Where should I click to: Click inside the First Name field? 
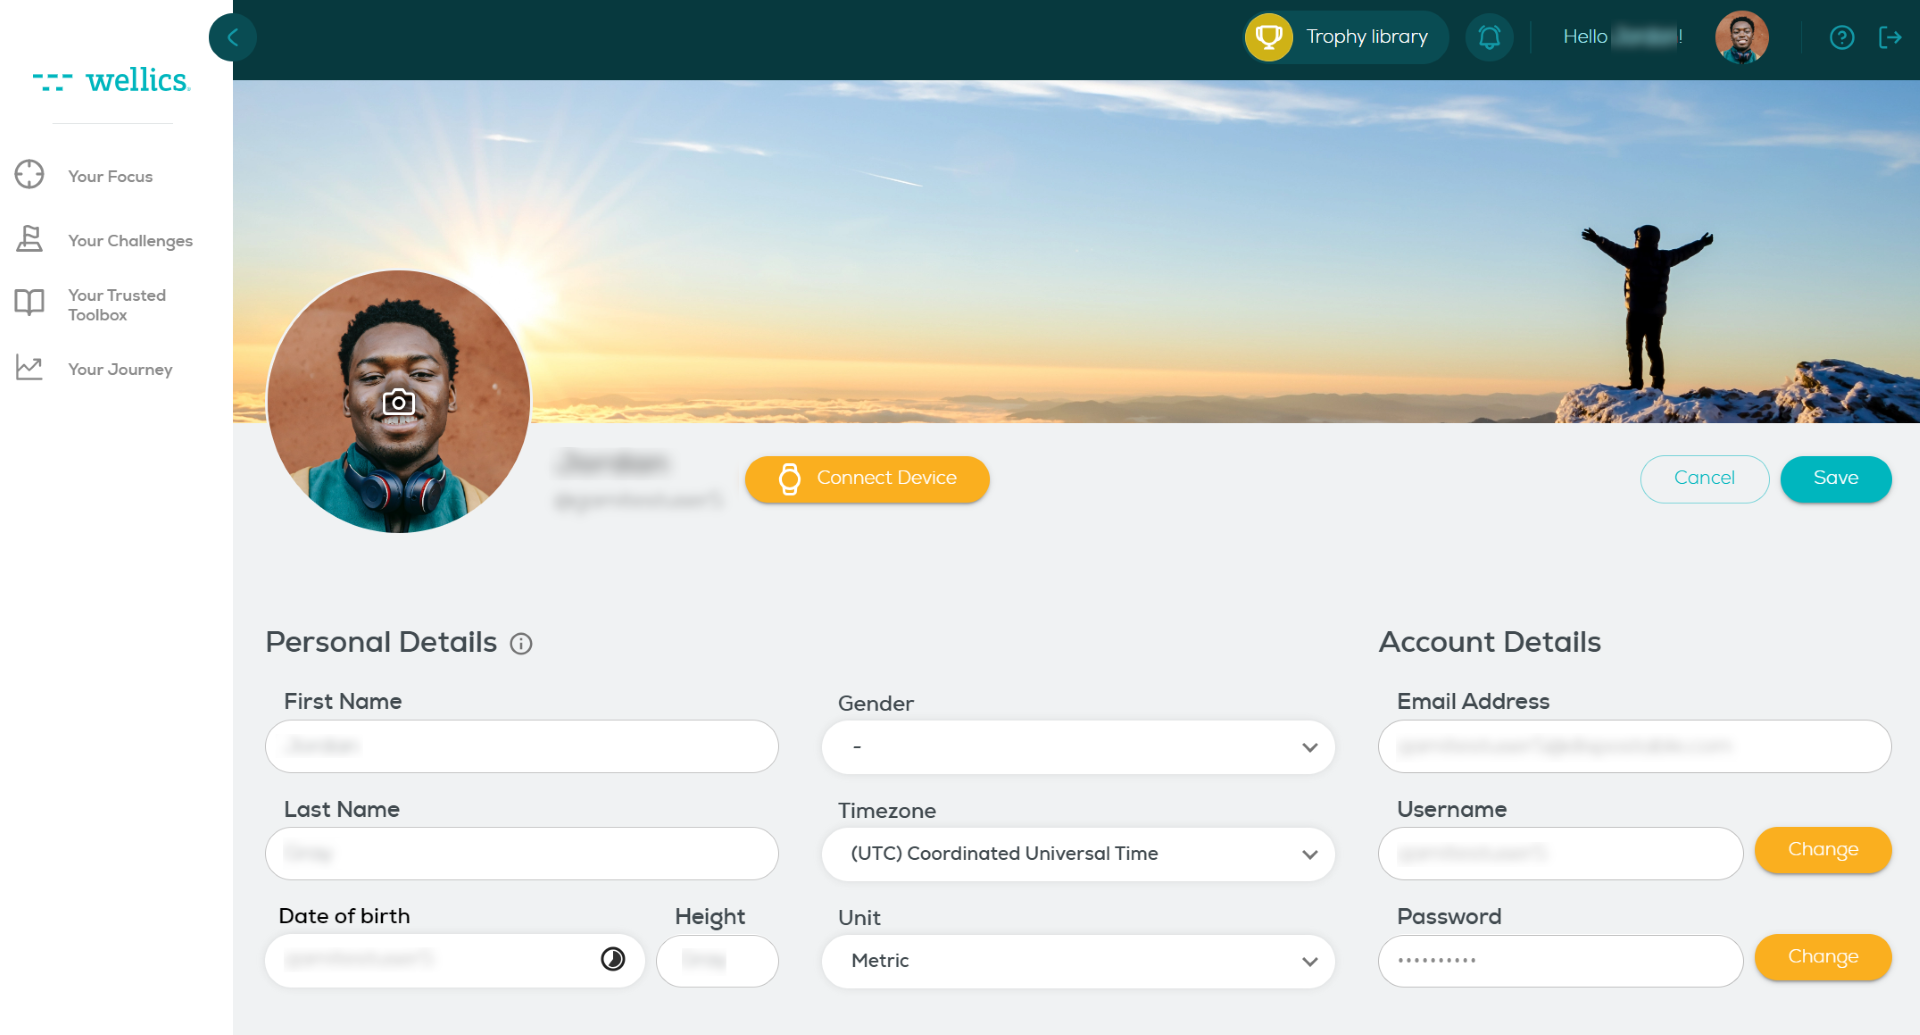(520, 746)
